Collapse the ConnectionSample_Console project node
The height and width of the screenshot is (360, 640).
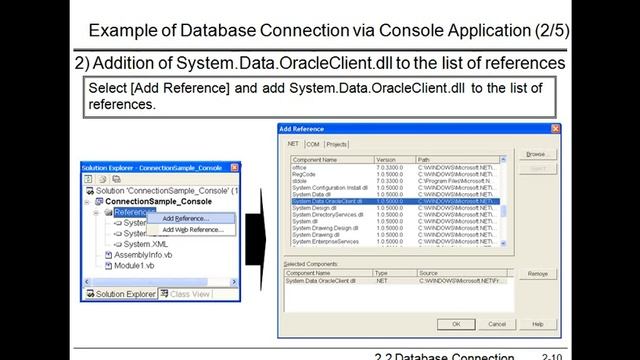click(87, 202)
